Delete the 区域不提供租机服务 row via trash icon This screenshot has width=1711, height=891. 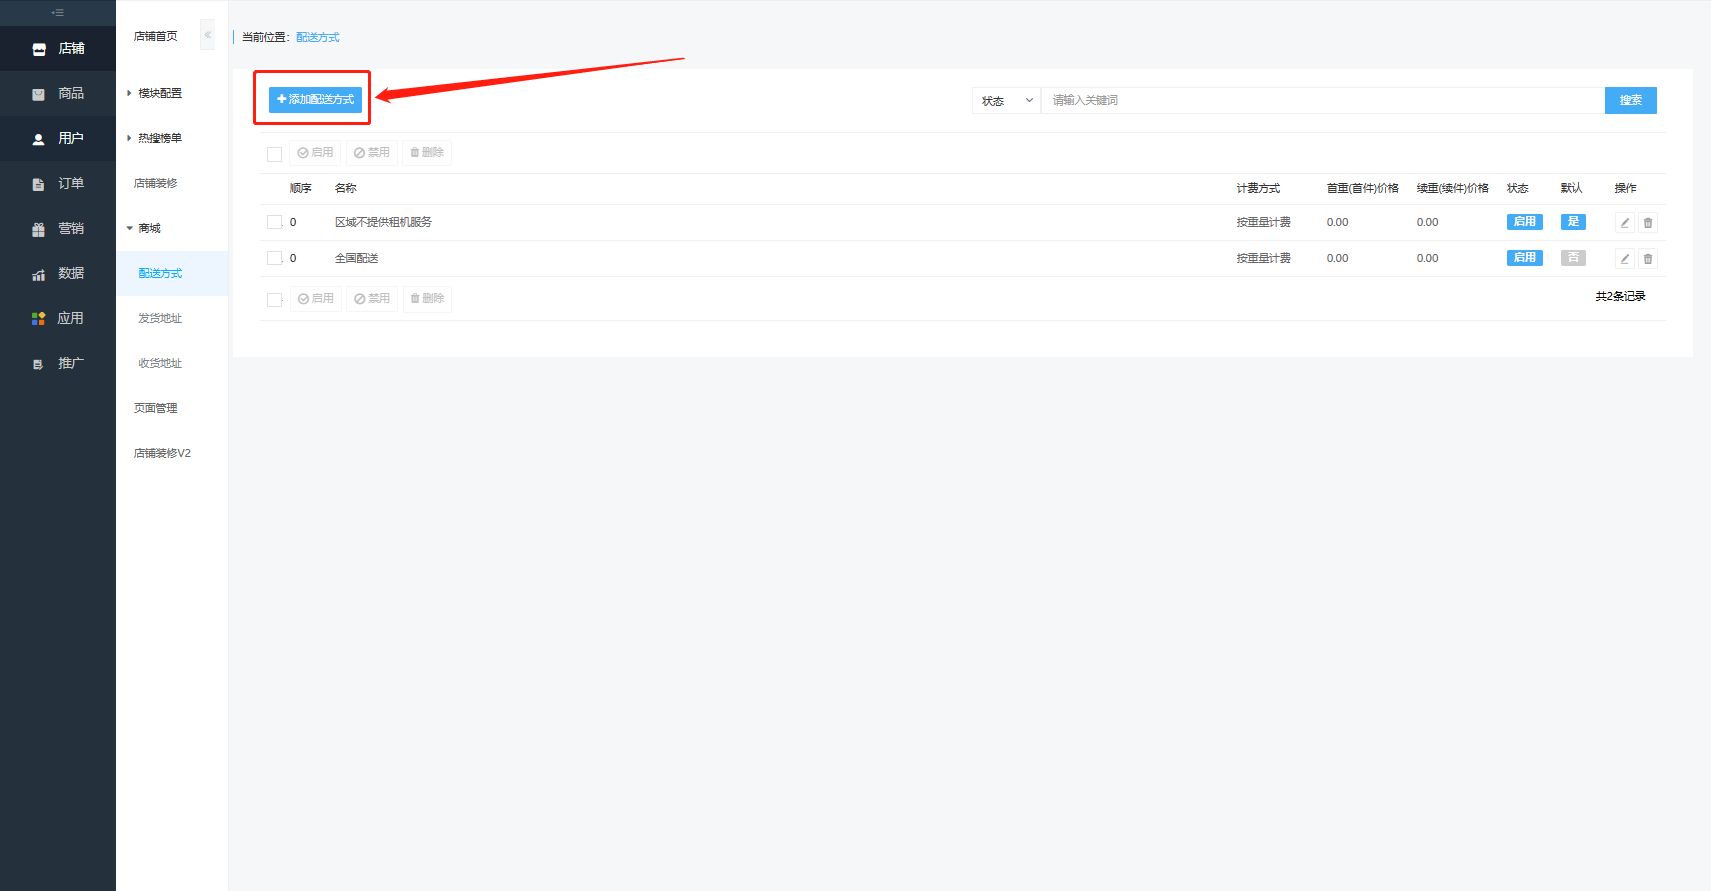1648,223
